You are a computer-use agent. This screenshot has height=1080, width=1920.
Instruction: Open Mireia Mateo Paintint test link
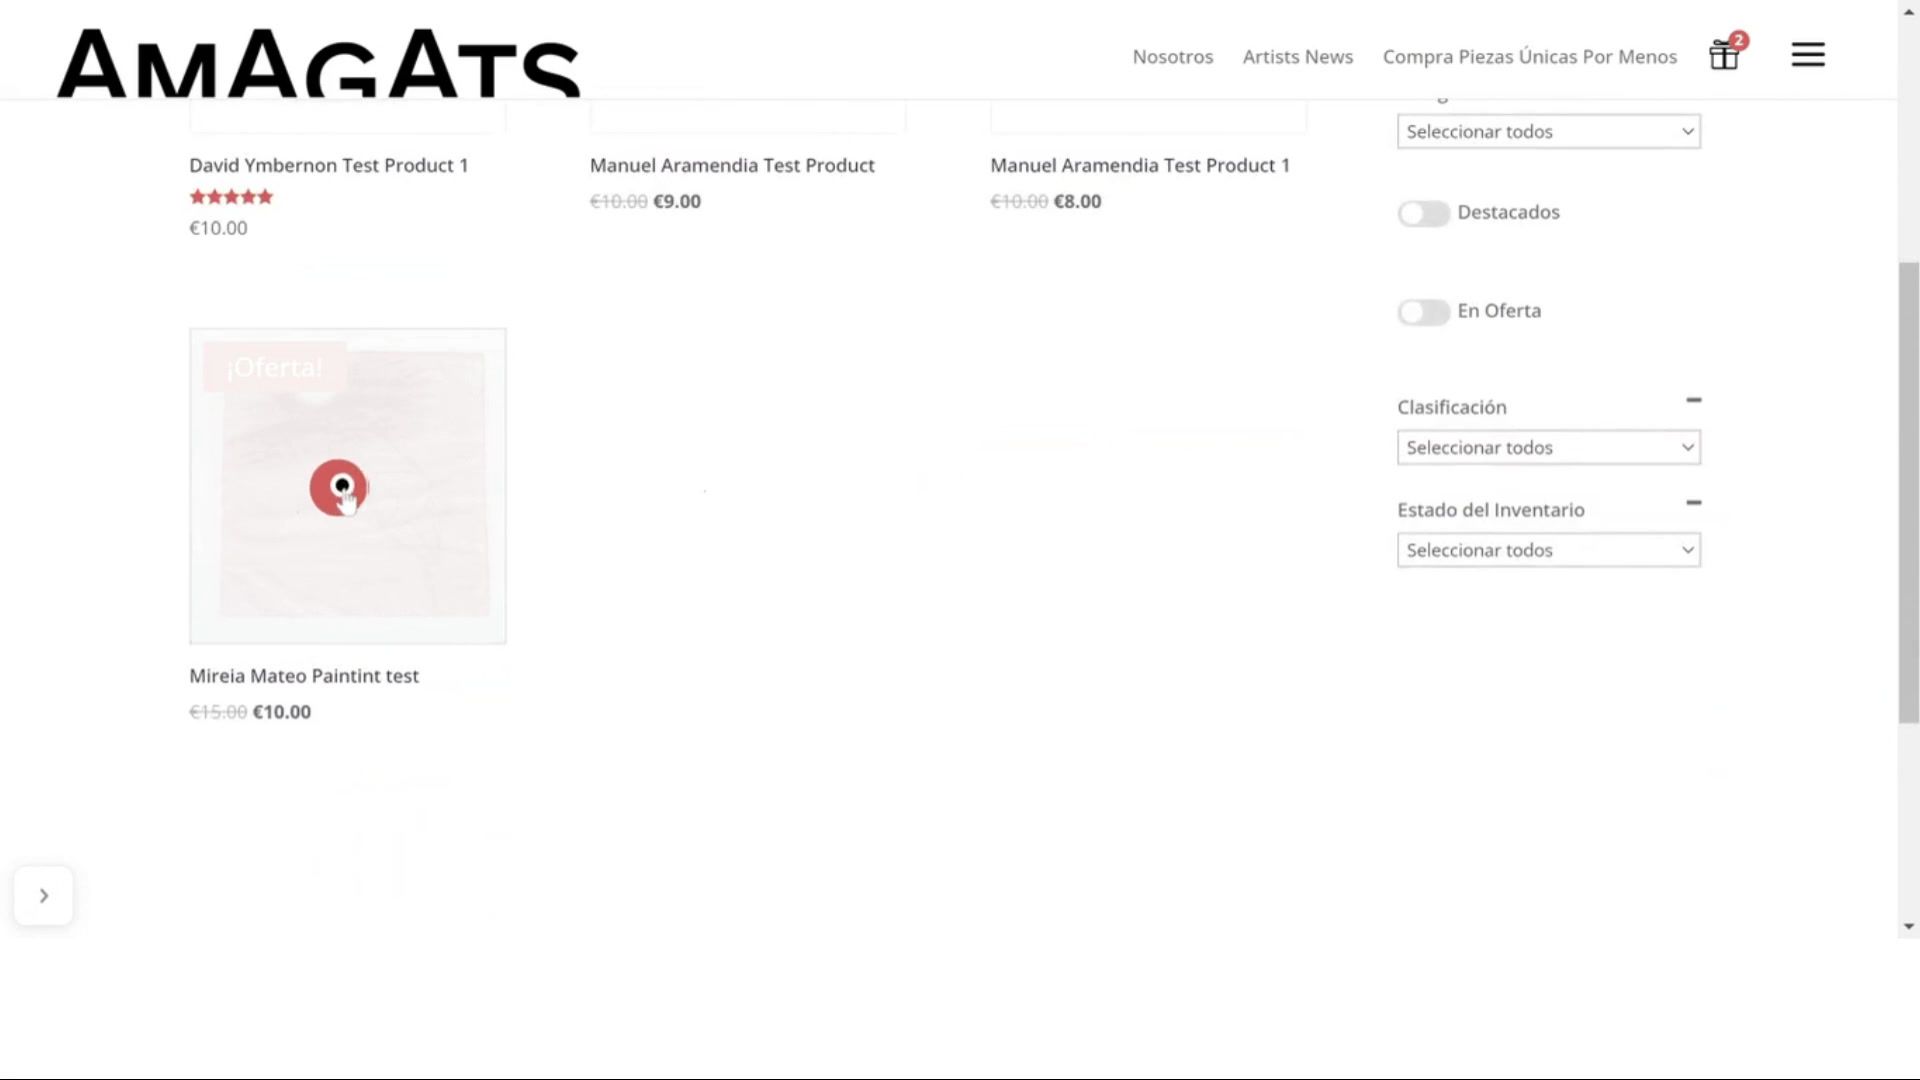click(304, 677)
